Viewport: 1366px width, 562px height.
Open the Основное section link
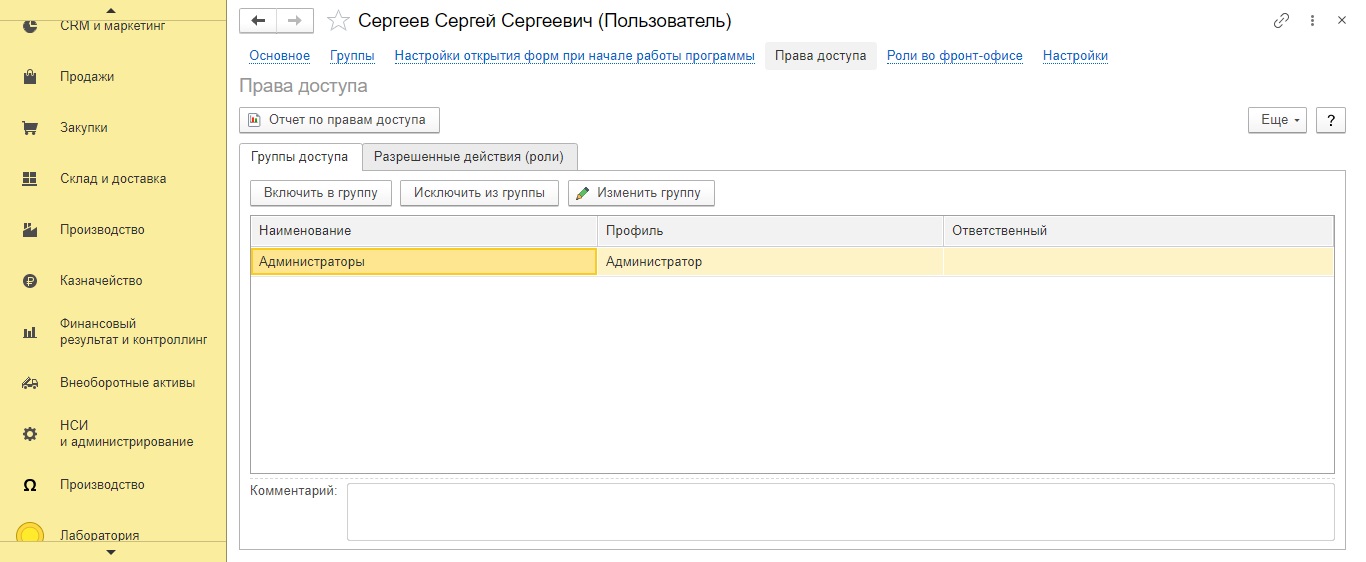tap(280, 56)
